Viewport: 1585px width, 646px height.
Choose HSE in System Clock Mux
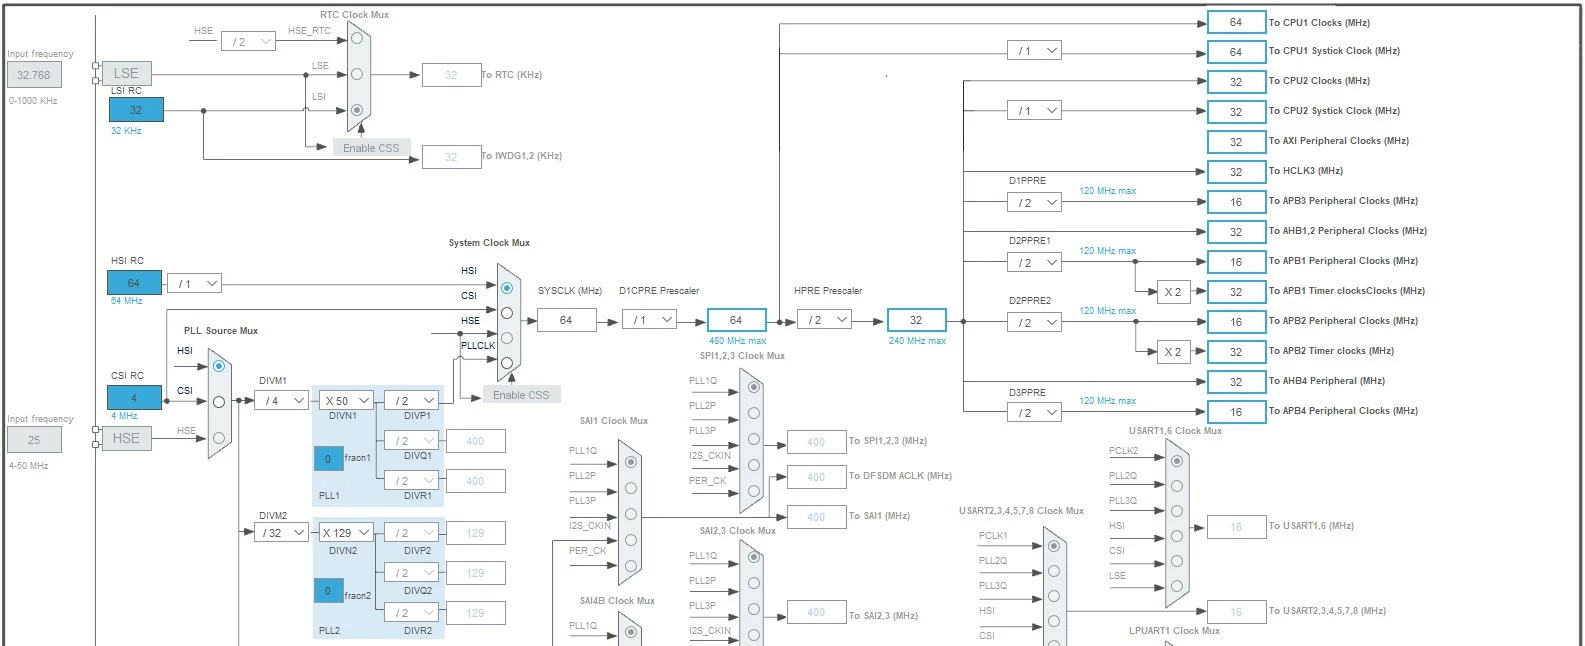507,338
